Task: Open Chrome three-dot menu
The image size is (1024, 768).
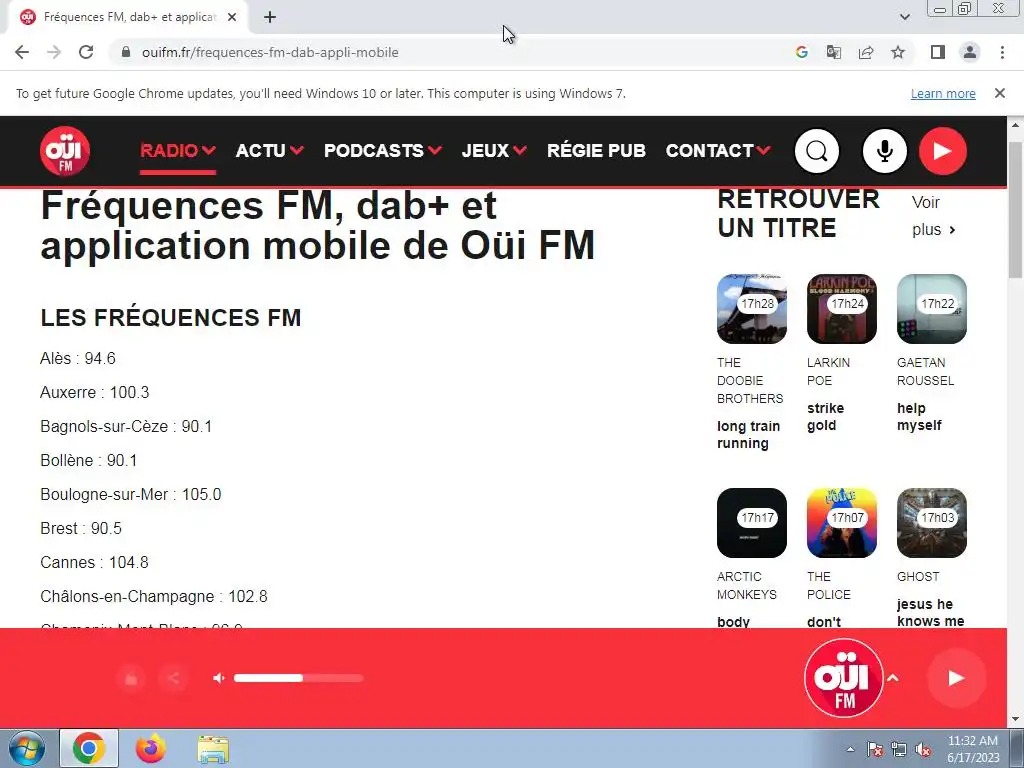Action: click(x=1002, y=52)
